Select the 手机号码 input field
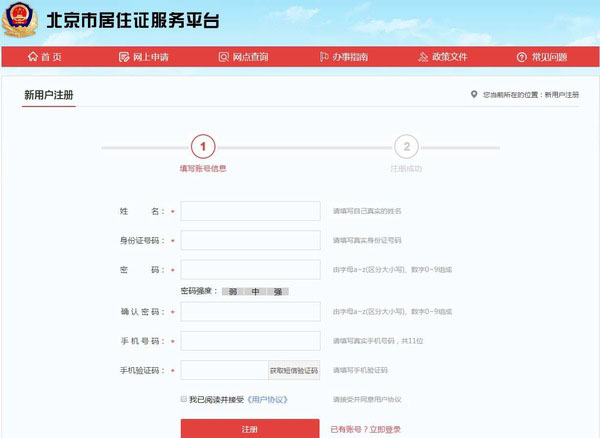 coord(250,341)
